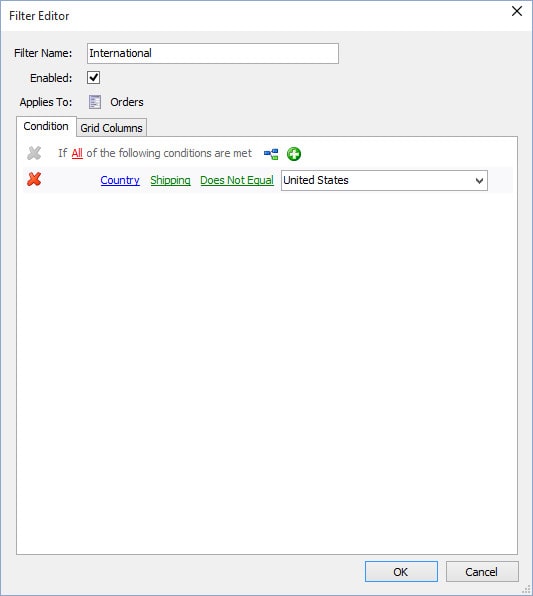Close the Filter Editor window
533x596 pixels.
[517, 11]
